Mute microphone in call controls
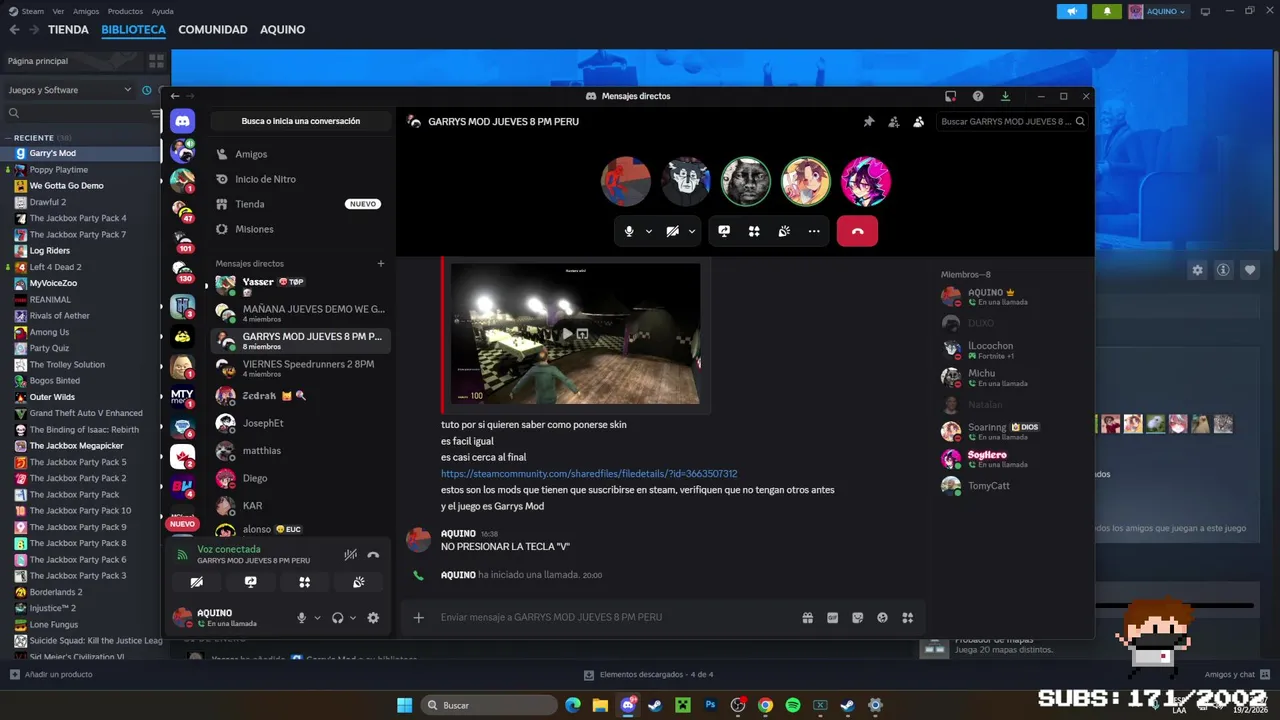Image resolution: width=1280 pixels, height=720 pixels. (x=629, y=231)
